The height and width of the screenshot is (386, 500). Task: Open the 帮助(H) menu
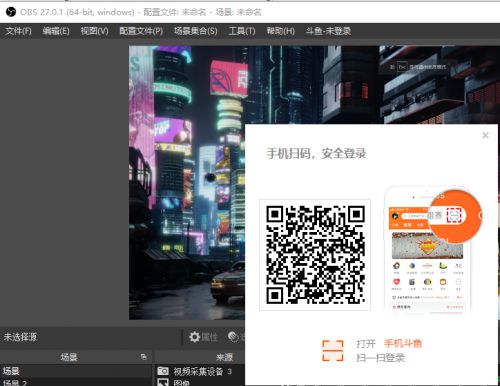pyautogui.click(x=280, y=31)
